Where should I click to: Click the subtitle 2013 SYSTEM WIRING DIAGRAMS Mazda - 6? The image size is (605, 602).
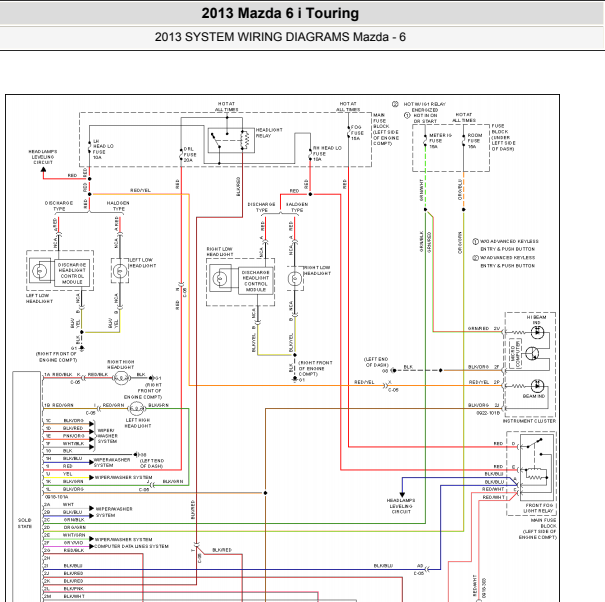coord(280,37)
